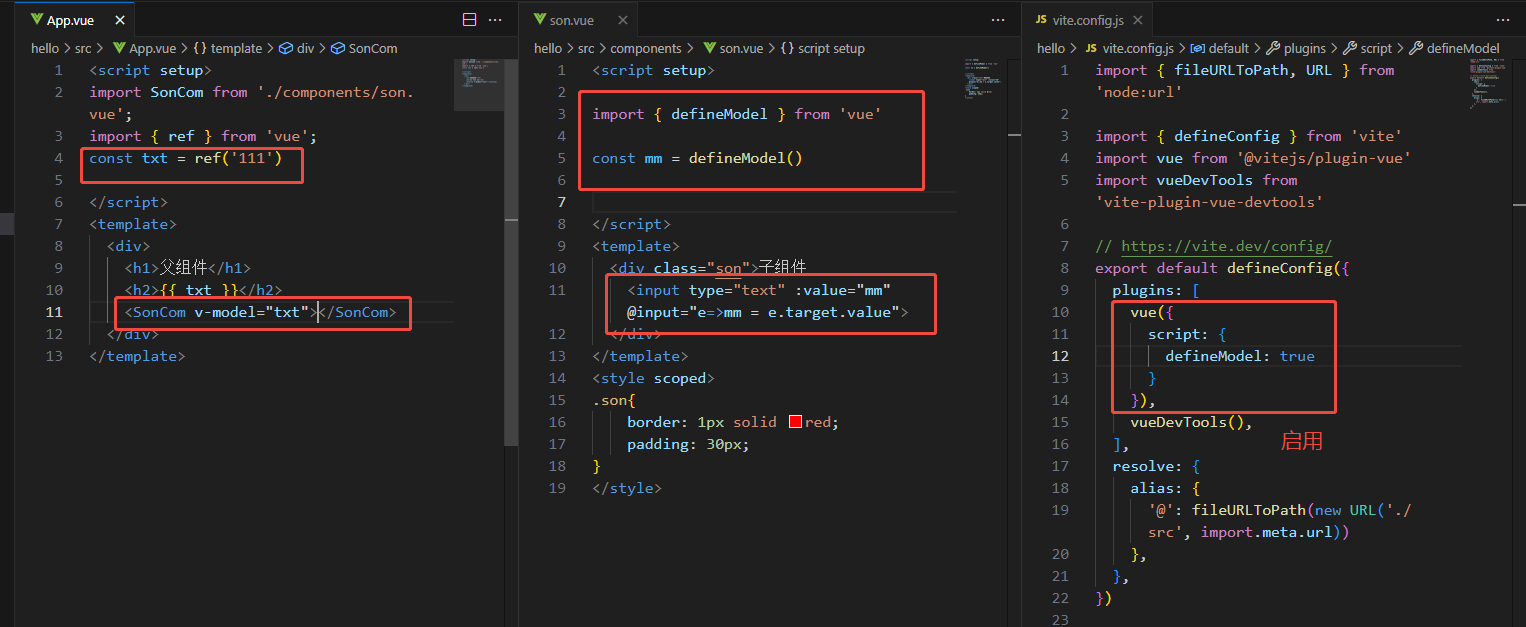Screen dimensions: 1526x627
Task: Select '{} template' breadcrumb in App.vue pane
Action: click(227, 48)
